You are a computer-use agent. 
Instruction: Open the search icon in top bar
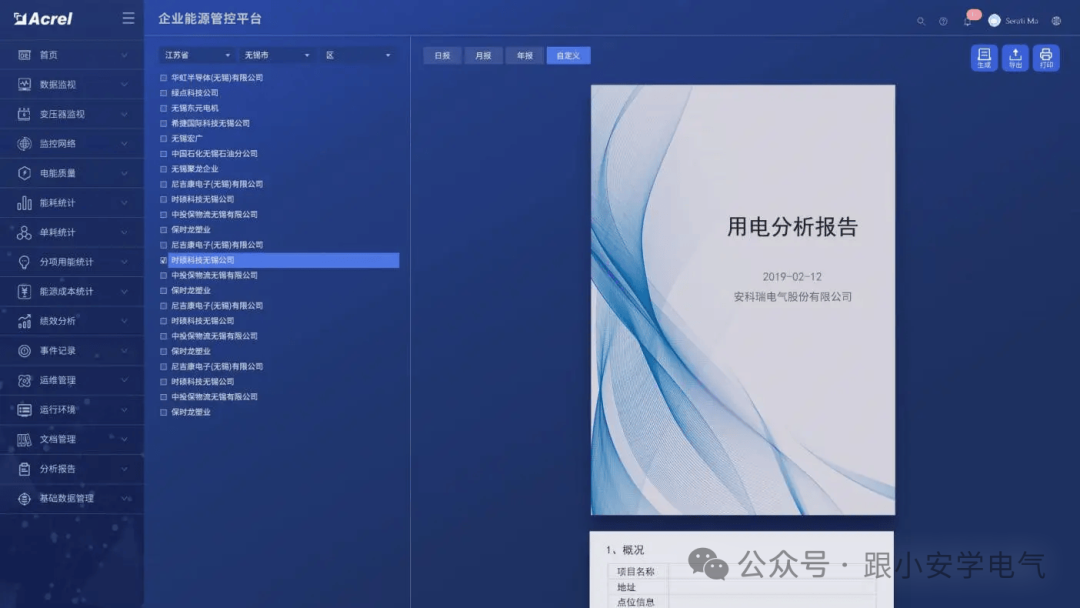(x=921, y=20)
